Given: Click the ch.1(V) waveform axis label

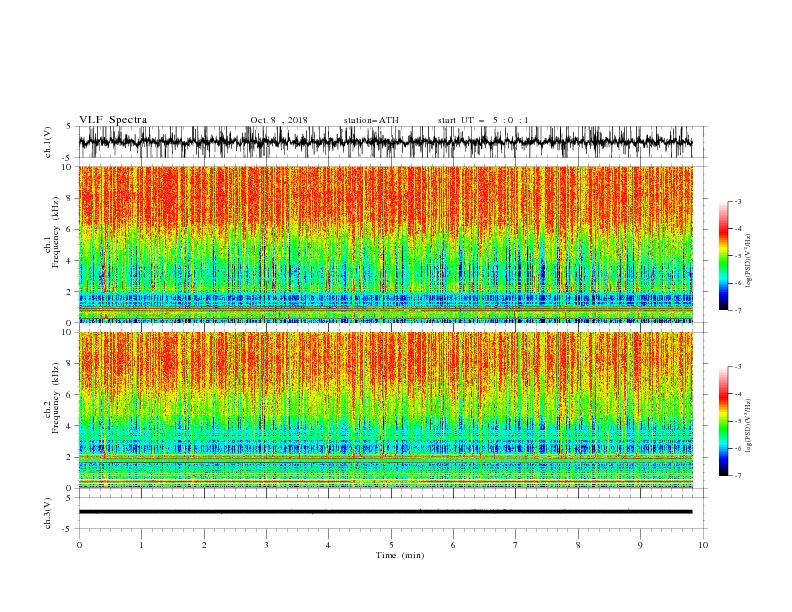Looking at the screenshot, I should (48, 142).
